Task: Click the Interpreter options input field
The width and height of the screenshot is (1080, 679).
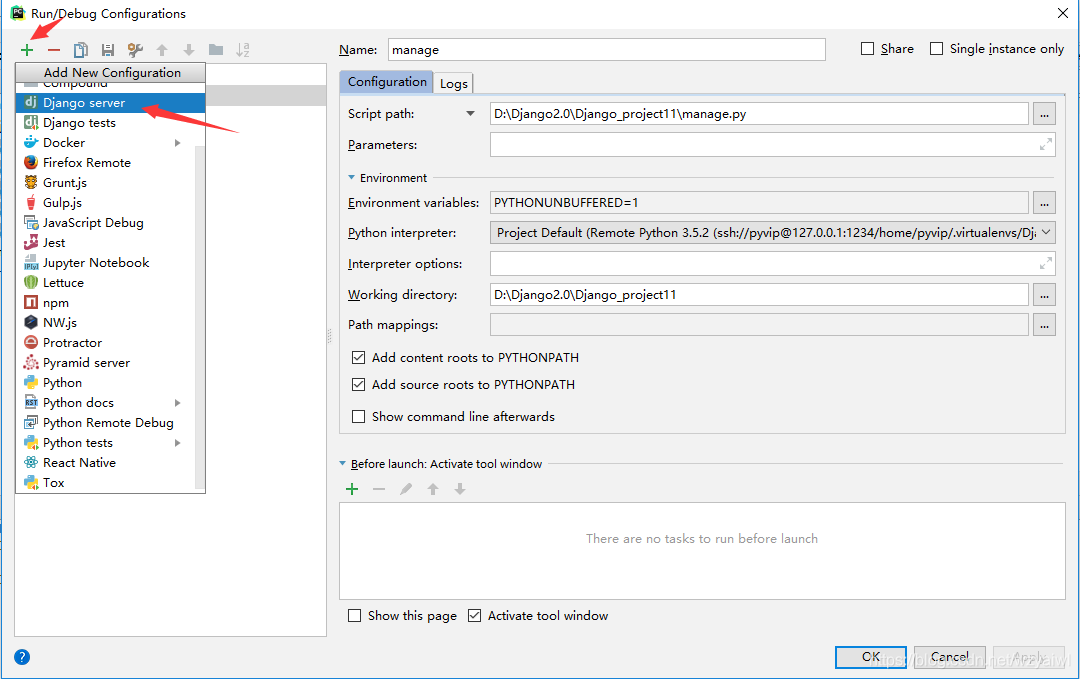Action: click(773, 264)
